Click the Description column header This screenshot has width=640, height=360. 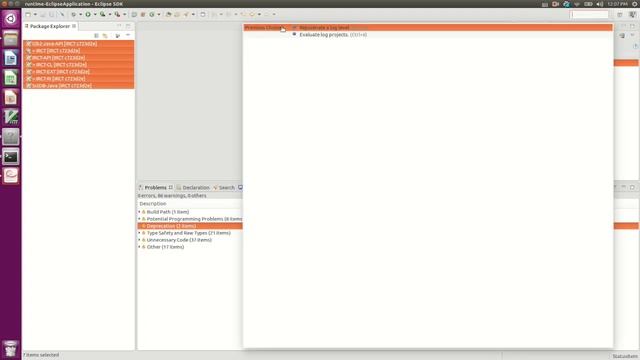[x=190, y=204]
